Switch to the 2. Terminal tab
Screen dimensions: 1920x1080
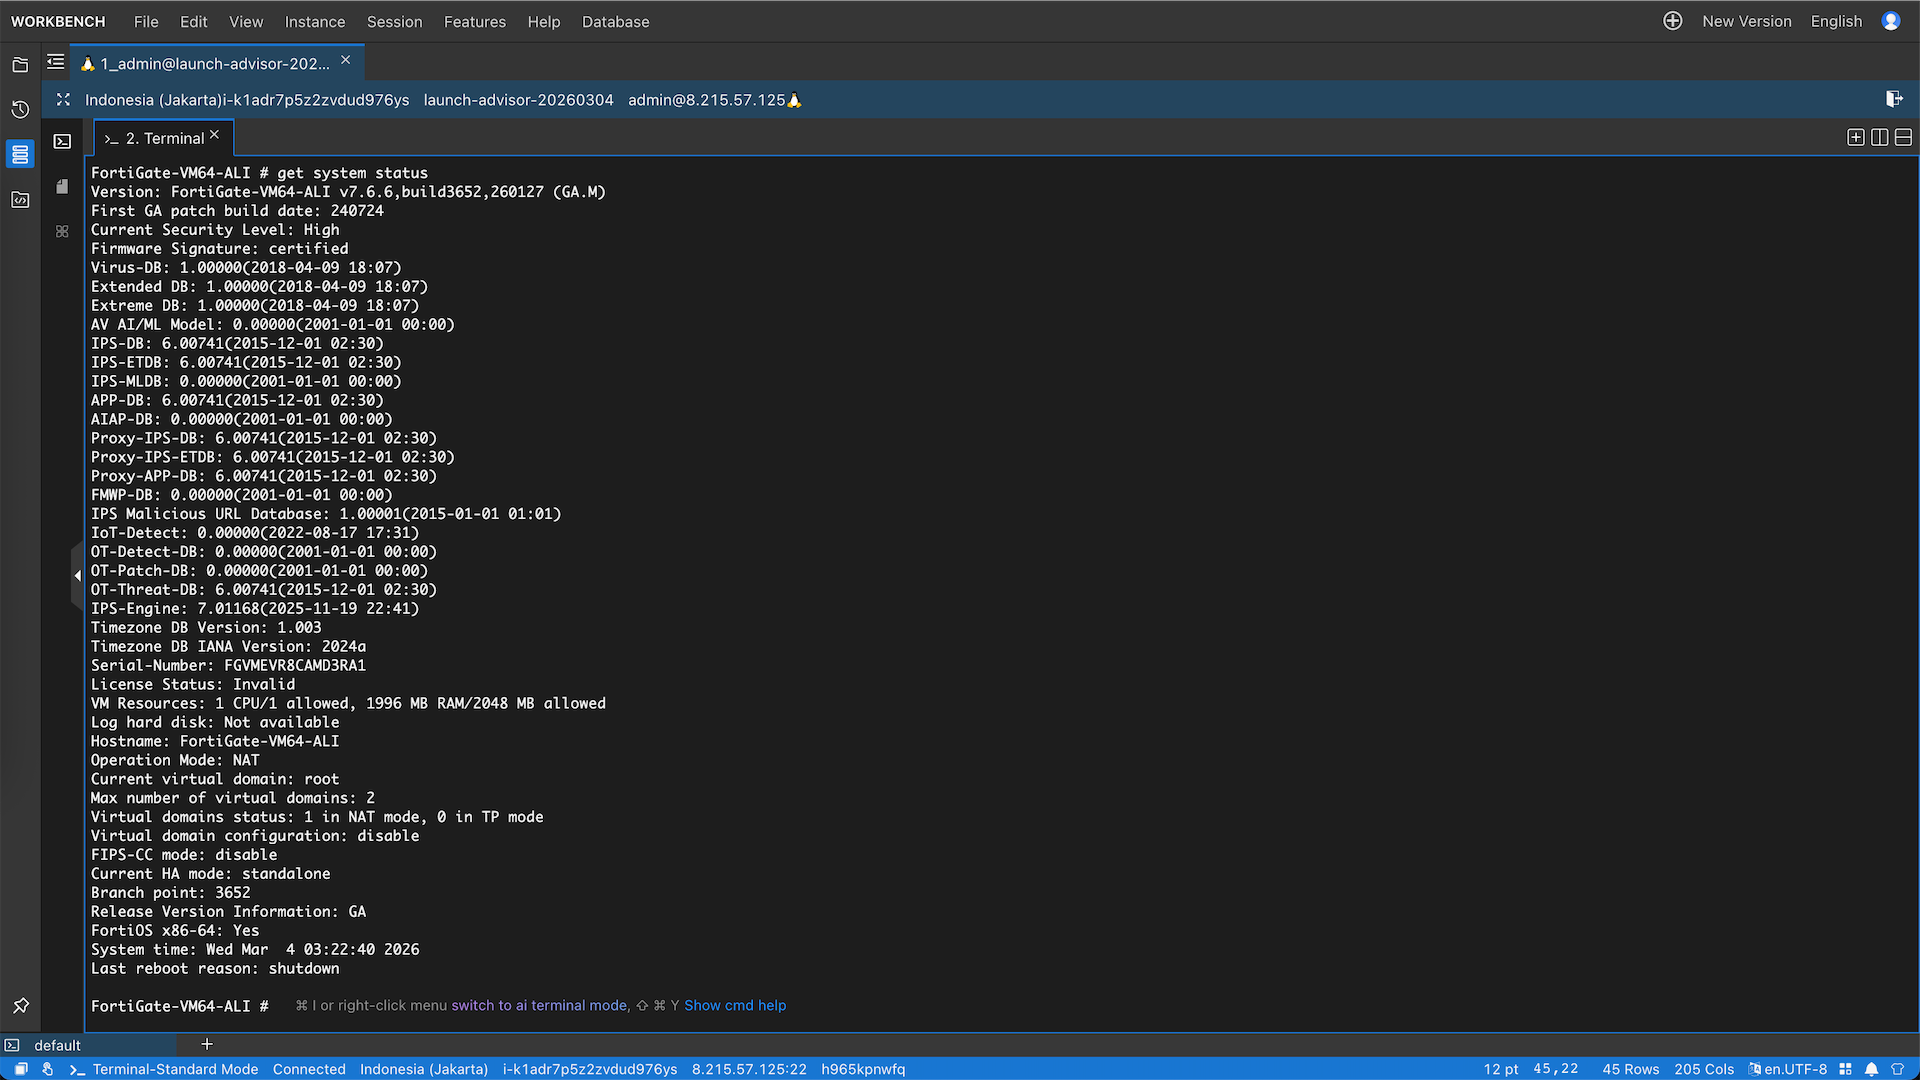[164, 138]
